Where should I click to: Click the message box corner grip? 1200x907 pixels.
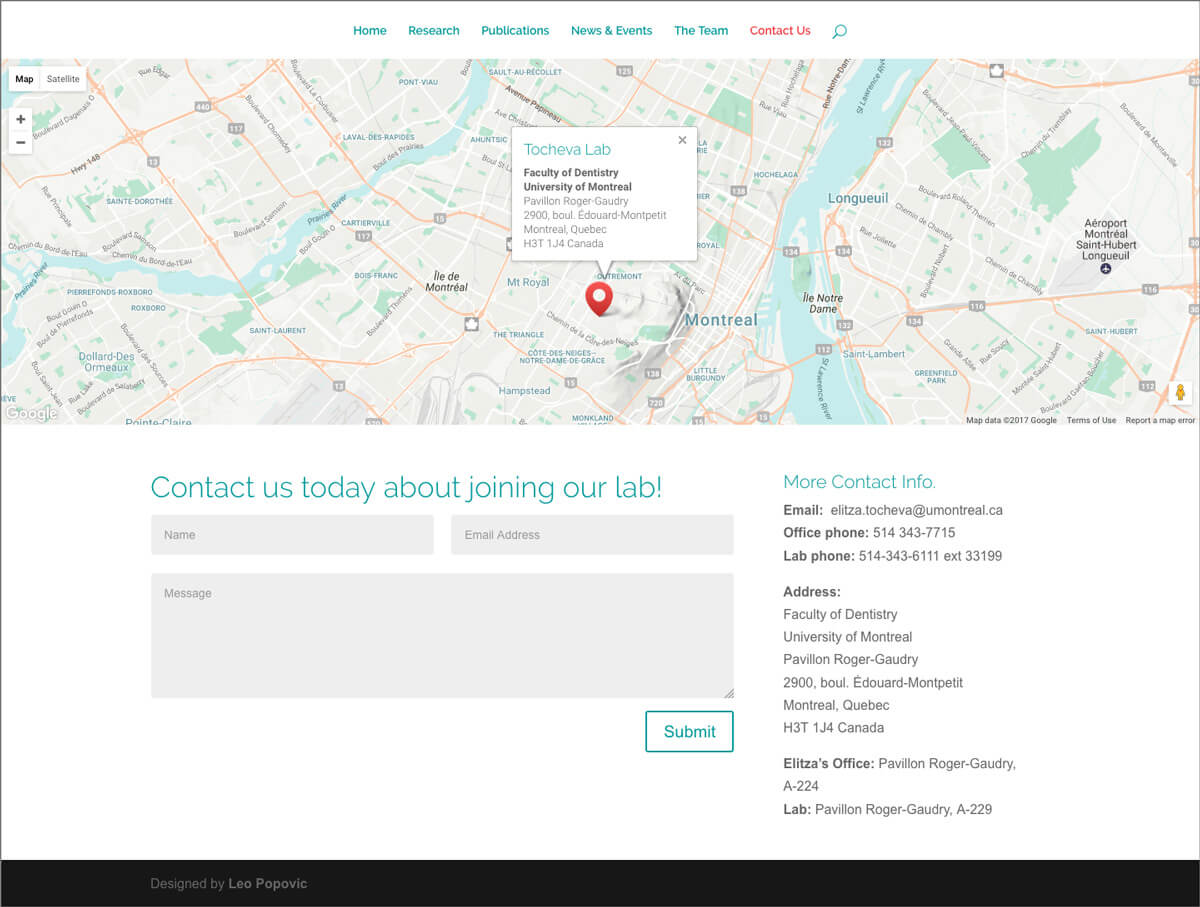click(729, 693)
